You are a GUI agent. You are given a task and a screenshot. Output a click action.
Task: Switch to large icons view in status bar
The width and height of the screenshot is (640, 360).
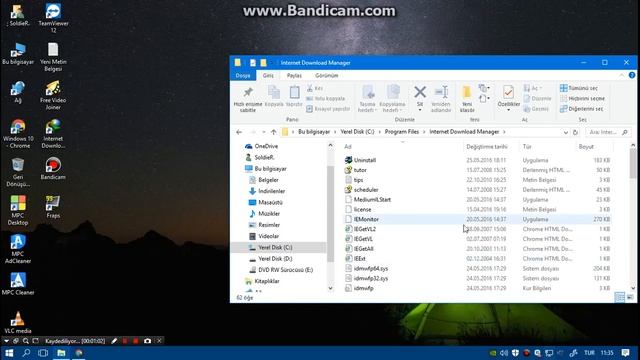click(631, 298)
